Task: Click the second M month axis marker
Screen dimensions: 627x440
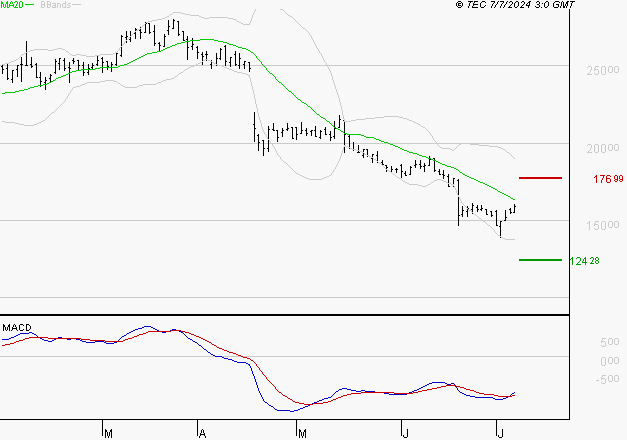Action: tap(302, 433)
